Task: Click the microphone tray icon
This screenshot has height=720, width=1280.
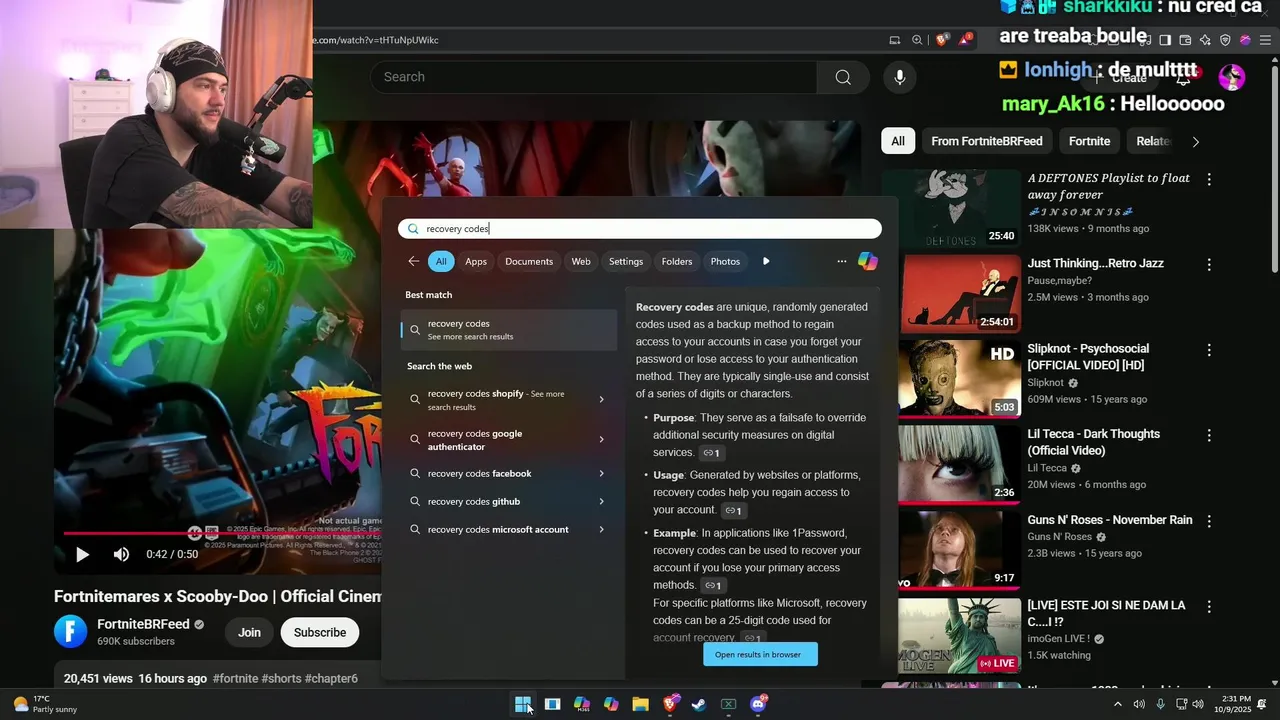Action: point(1160,704)
